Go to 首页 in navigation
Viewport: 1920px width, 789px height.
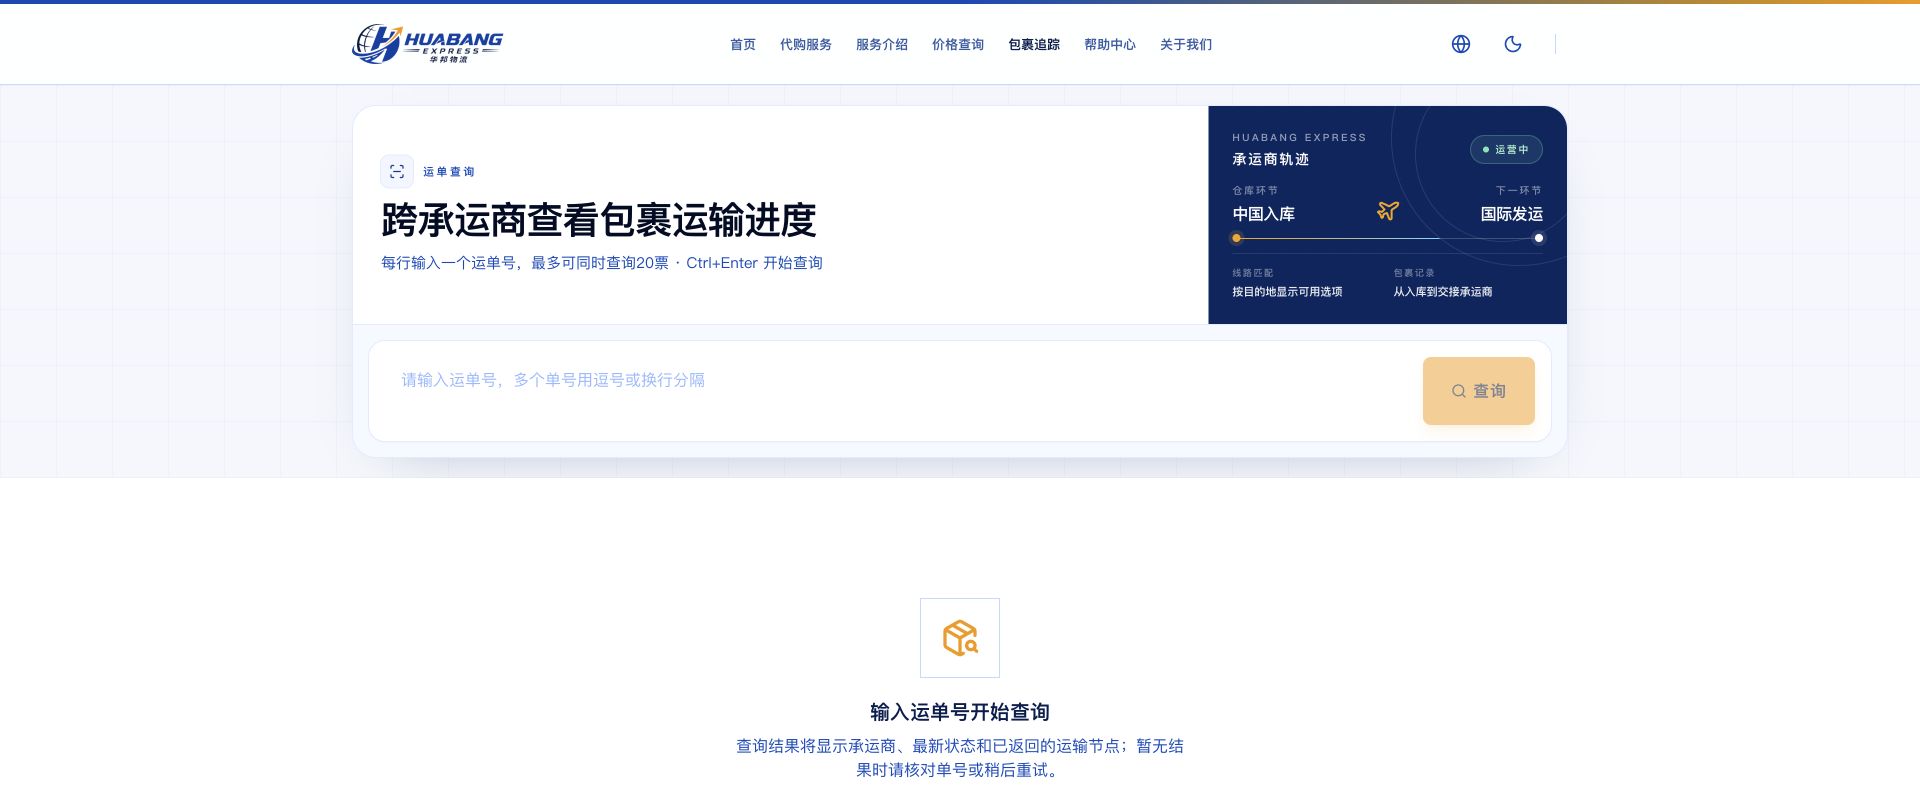click(743, 45)
